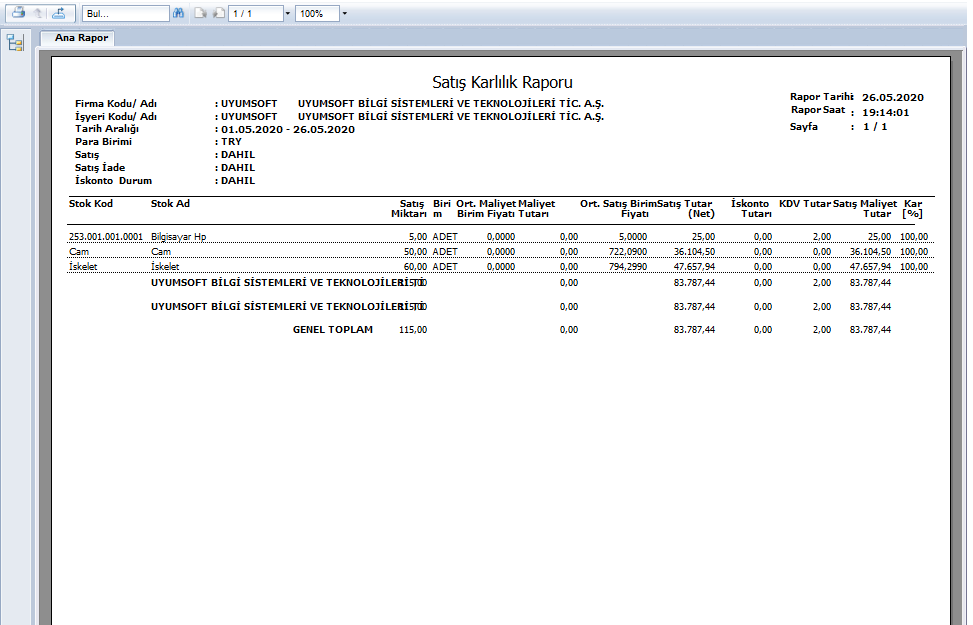The image size is (973, 625).
Task: Click the 100% zoom level field
Action: (317, 14)
